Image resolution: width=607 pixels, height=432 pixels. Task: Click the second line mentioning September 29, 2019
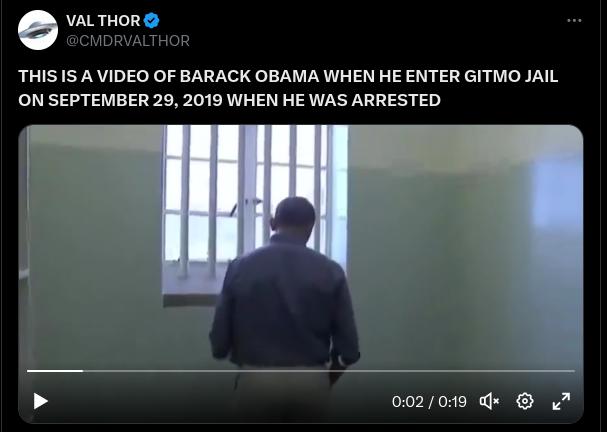click(x=229, y=100)
